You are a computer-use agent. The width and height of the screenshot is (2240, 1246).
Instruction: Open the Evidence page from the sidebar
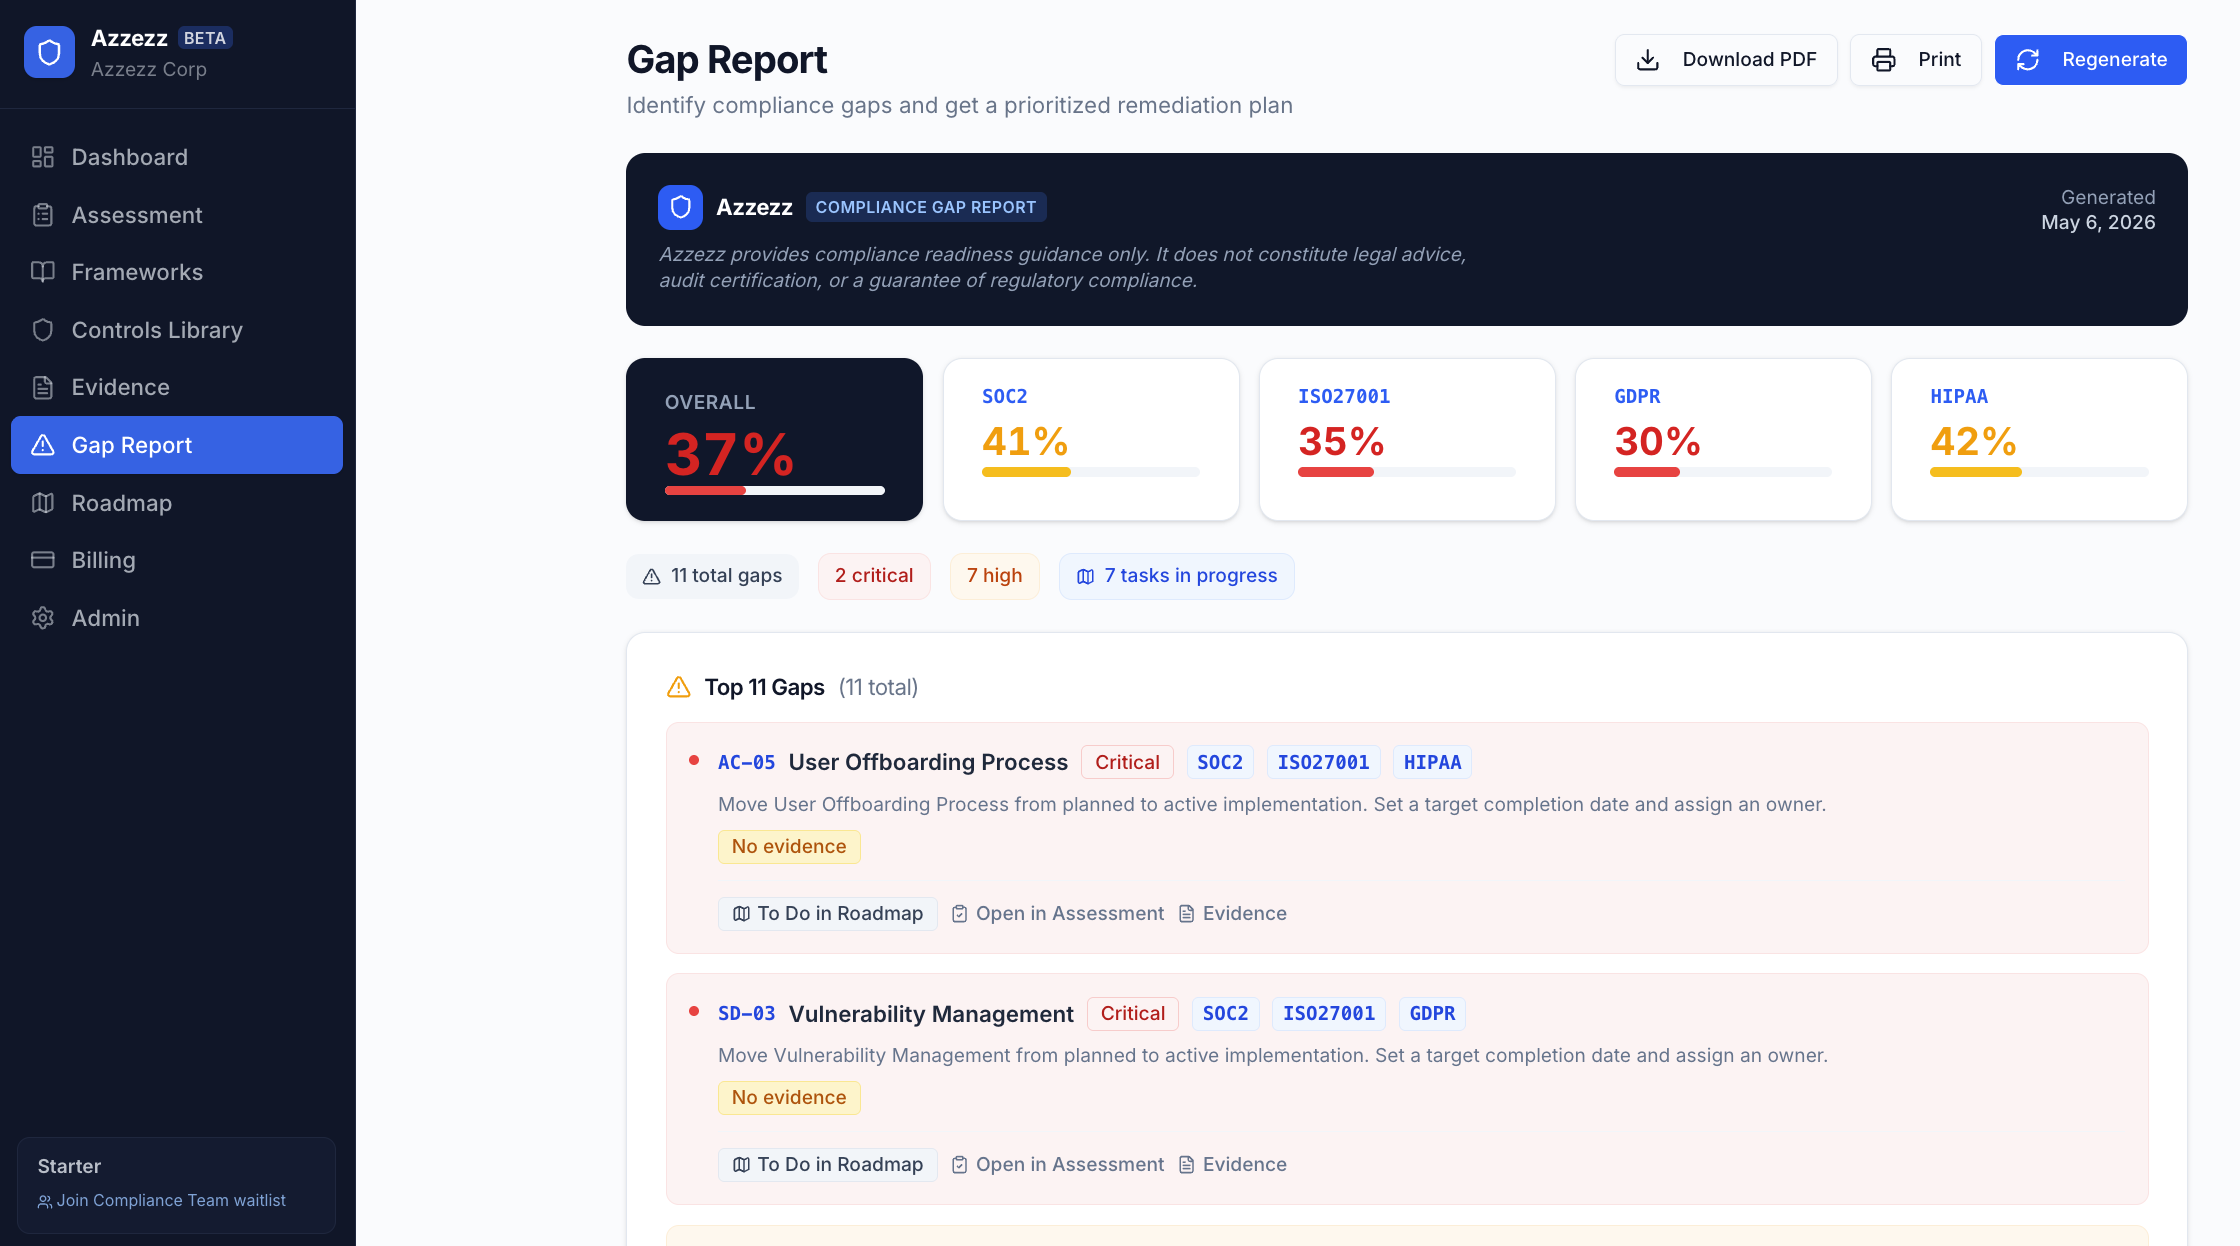[177, 387]
